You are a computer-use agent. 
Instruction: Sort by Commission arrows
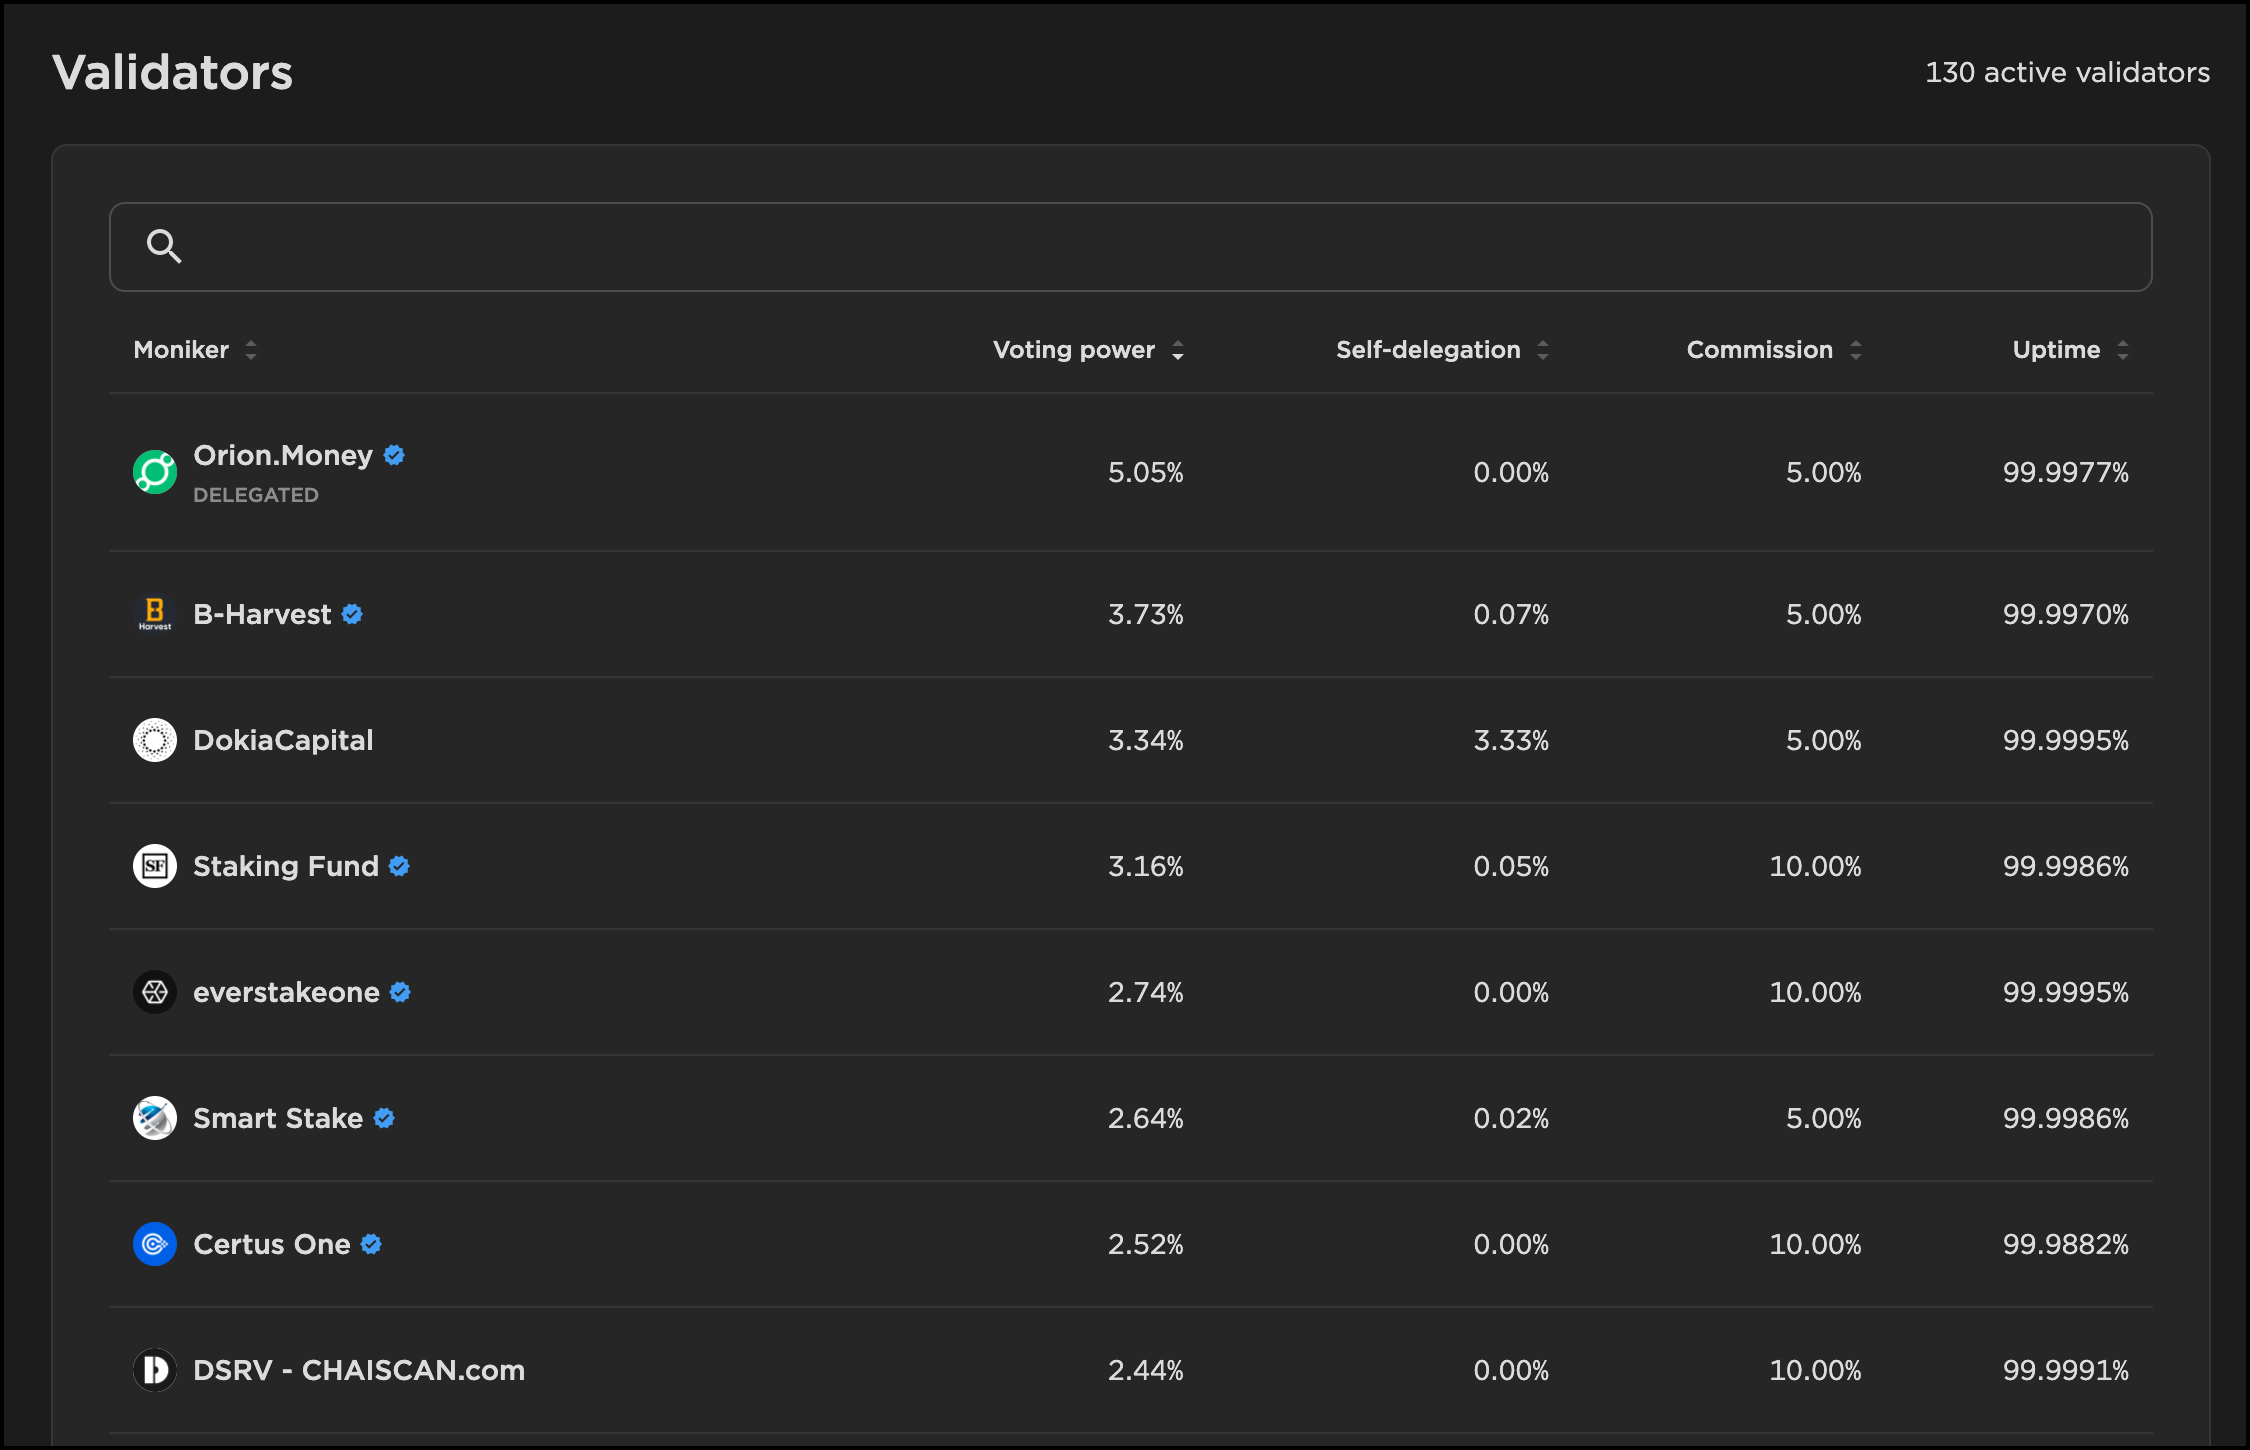pyautogui.click(x=1856, y=350)
